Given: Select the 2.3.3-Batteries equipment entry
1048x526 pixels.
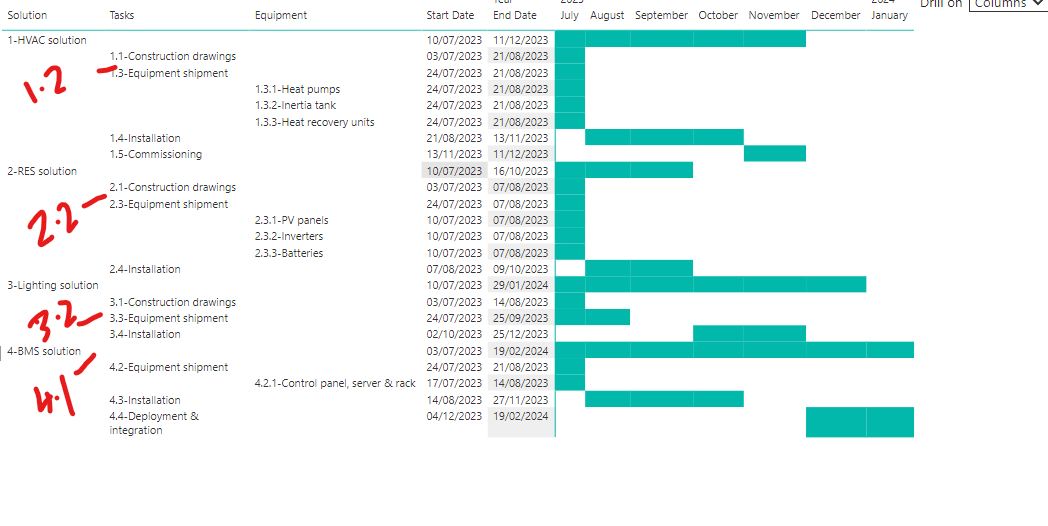Looking at the screenshot, I should tap(289, 253).
